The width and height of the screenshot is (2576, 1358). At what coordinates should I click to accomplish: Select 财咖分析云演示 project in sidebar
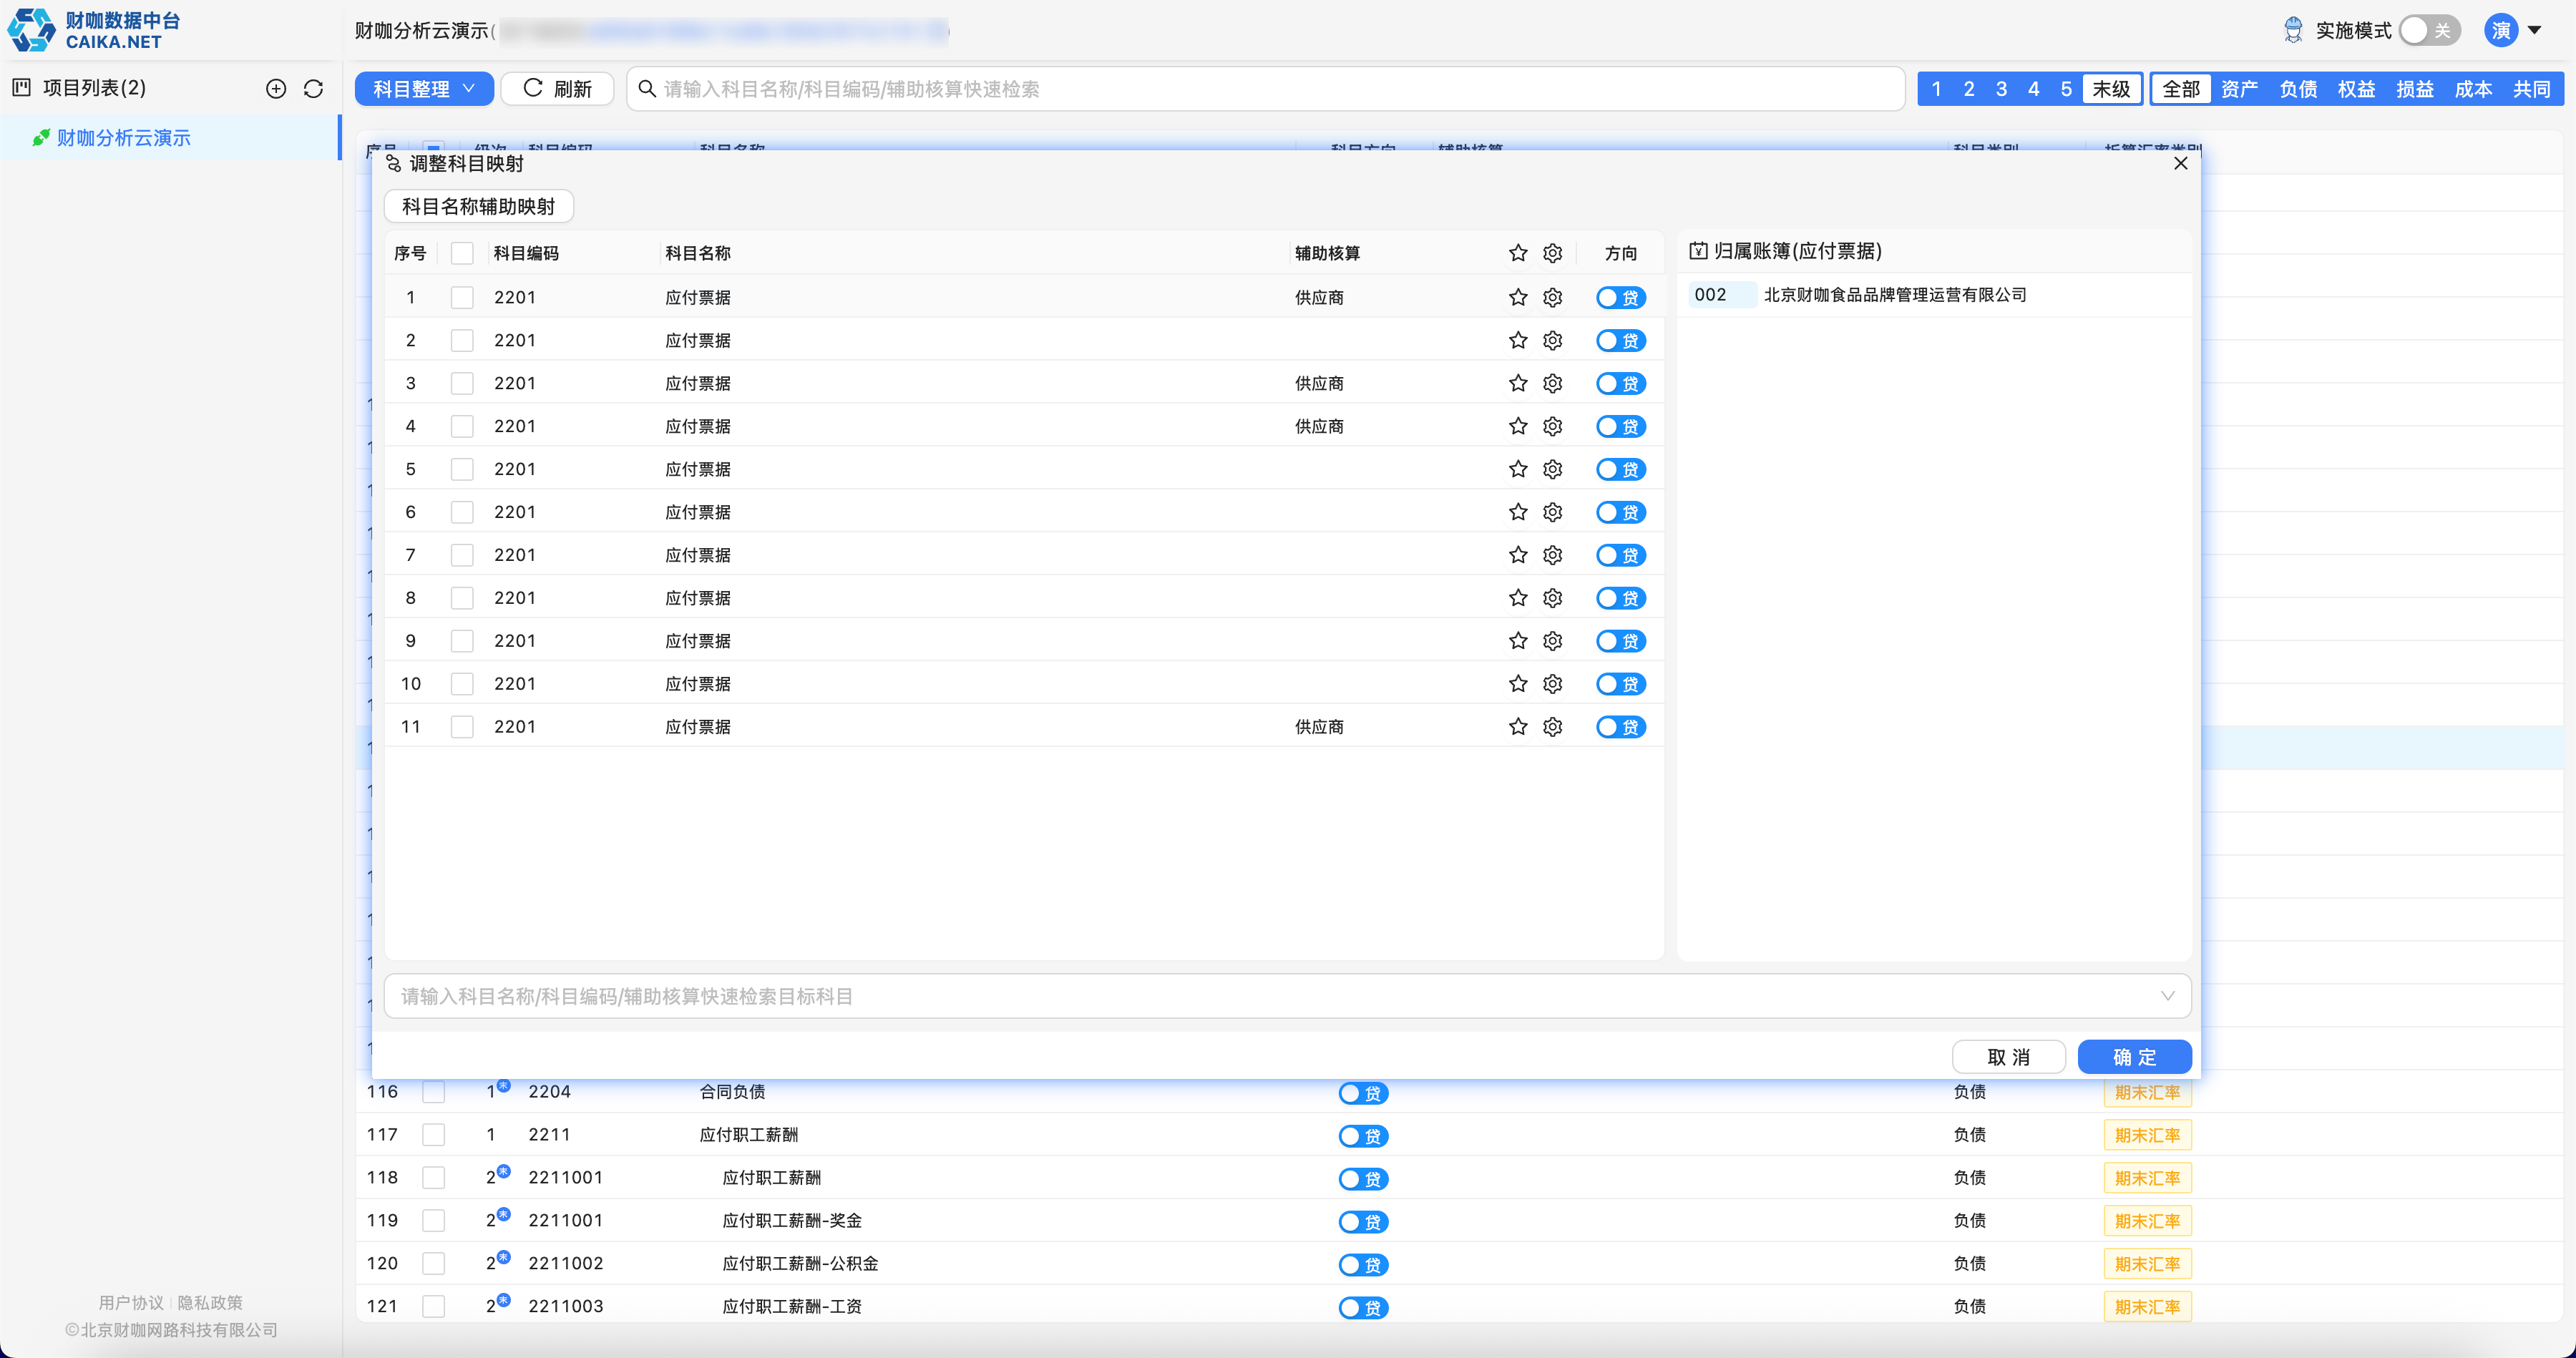point(124,138)
